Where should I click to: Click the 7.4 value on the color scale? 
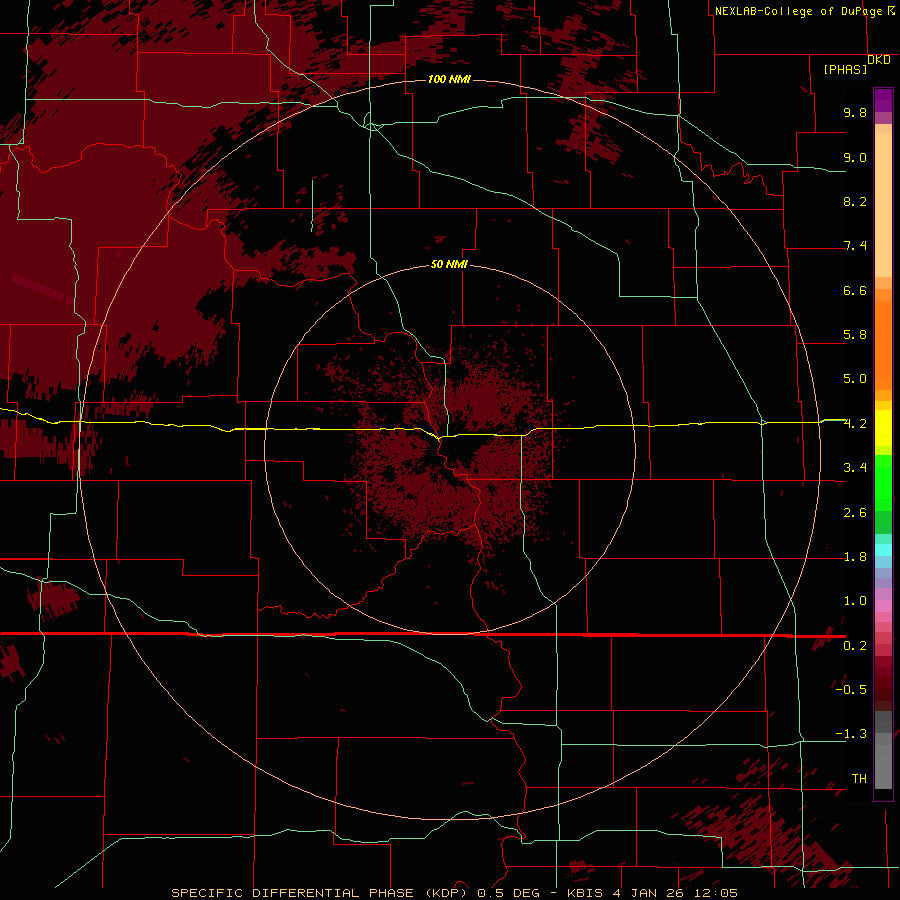click(855, 246)
